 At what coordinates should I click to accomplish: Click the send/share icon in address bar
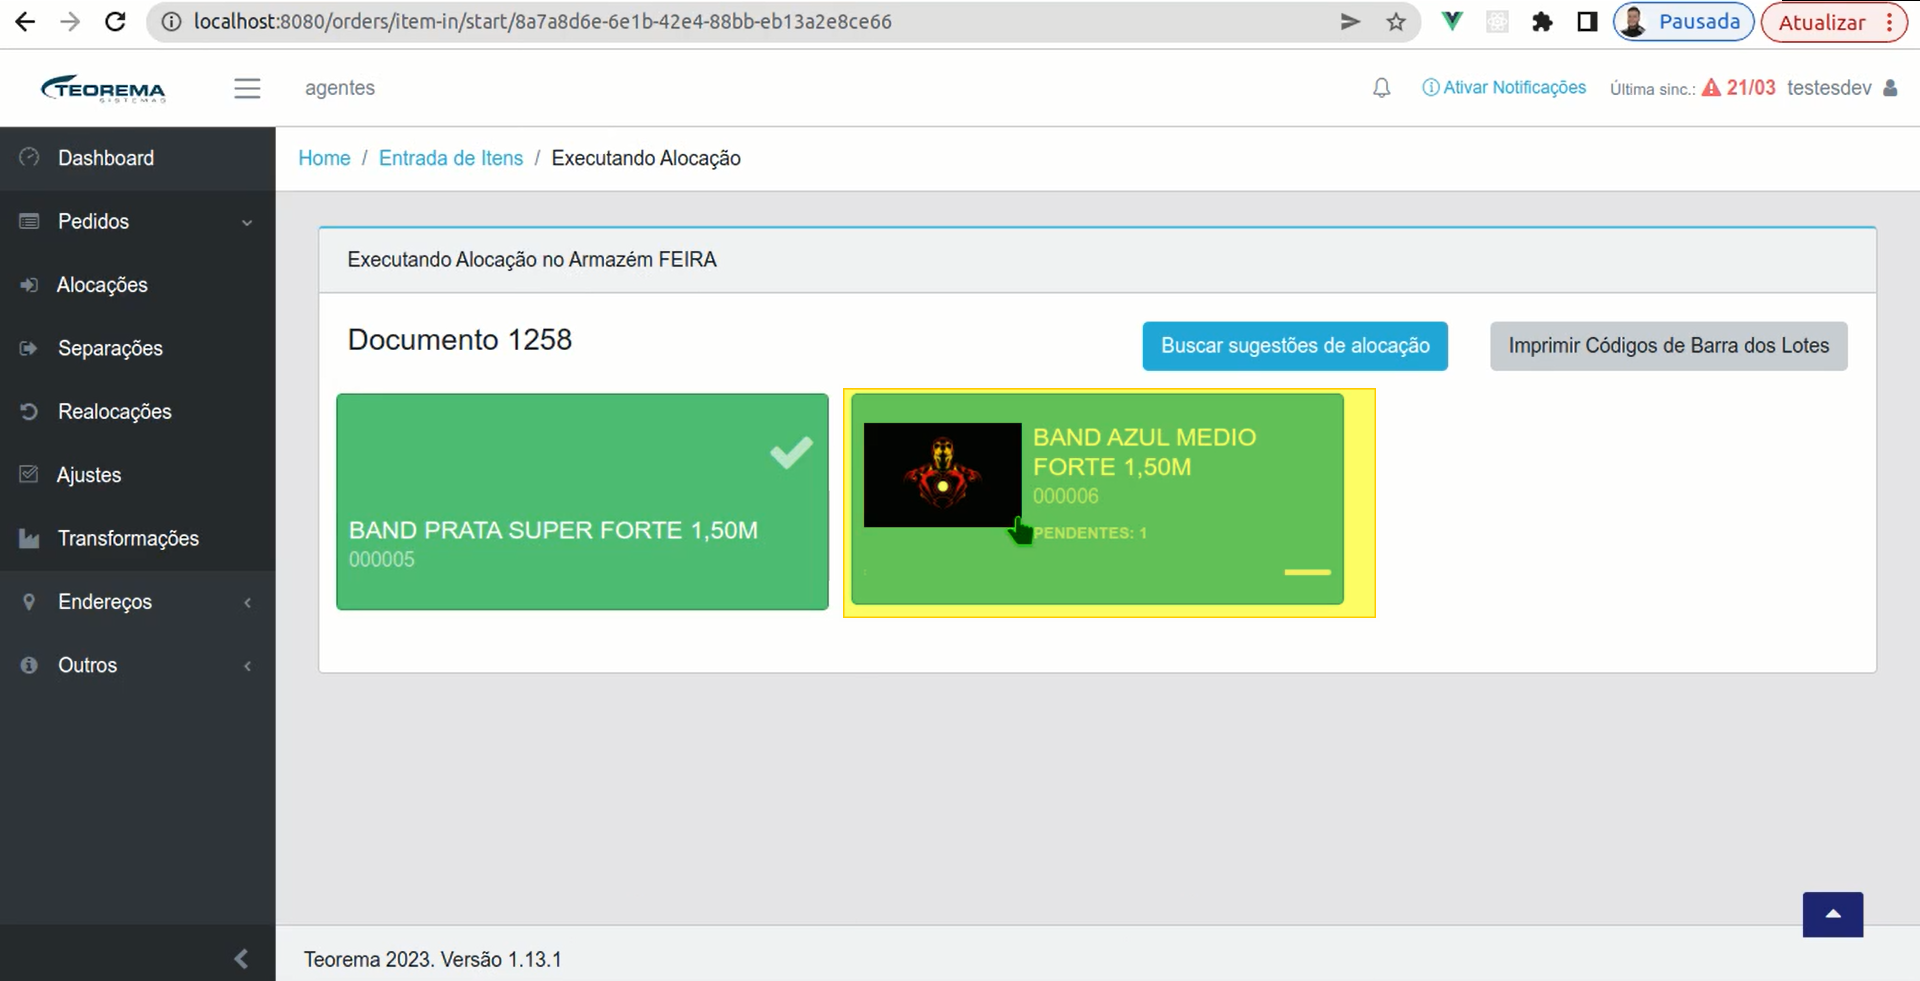[x=1350, y=22]
